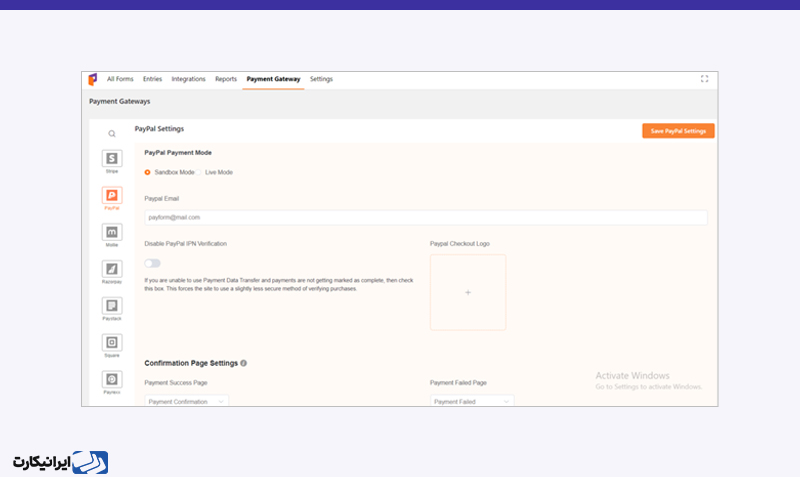Choose the Live Mode radio button
The image size is (800, 477).
pos(199,172)
